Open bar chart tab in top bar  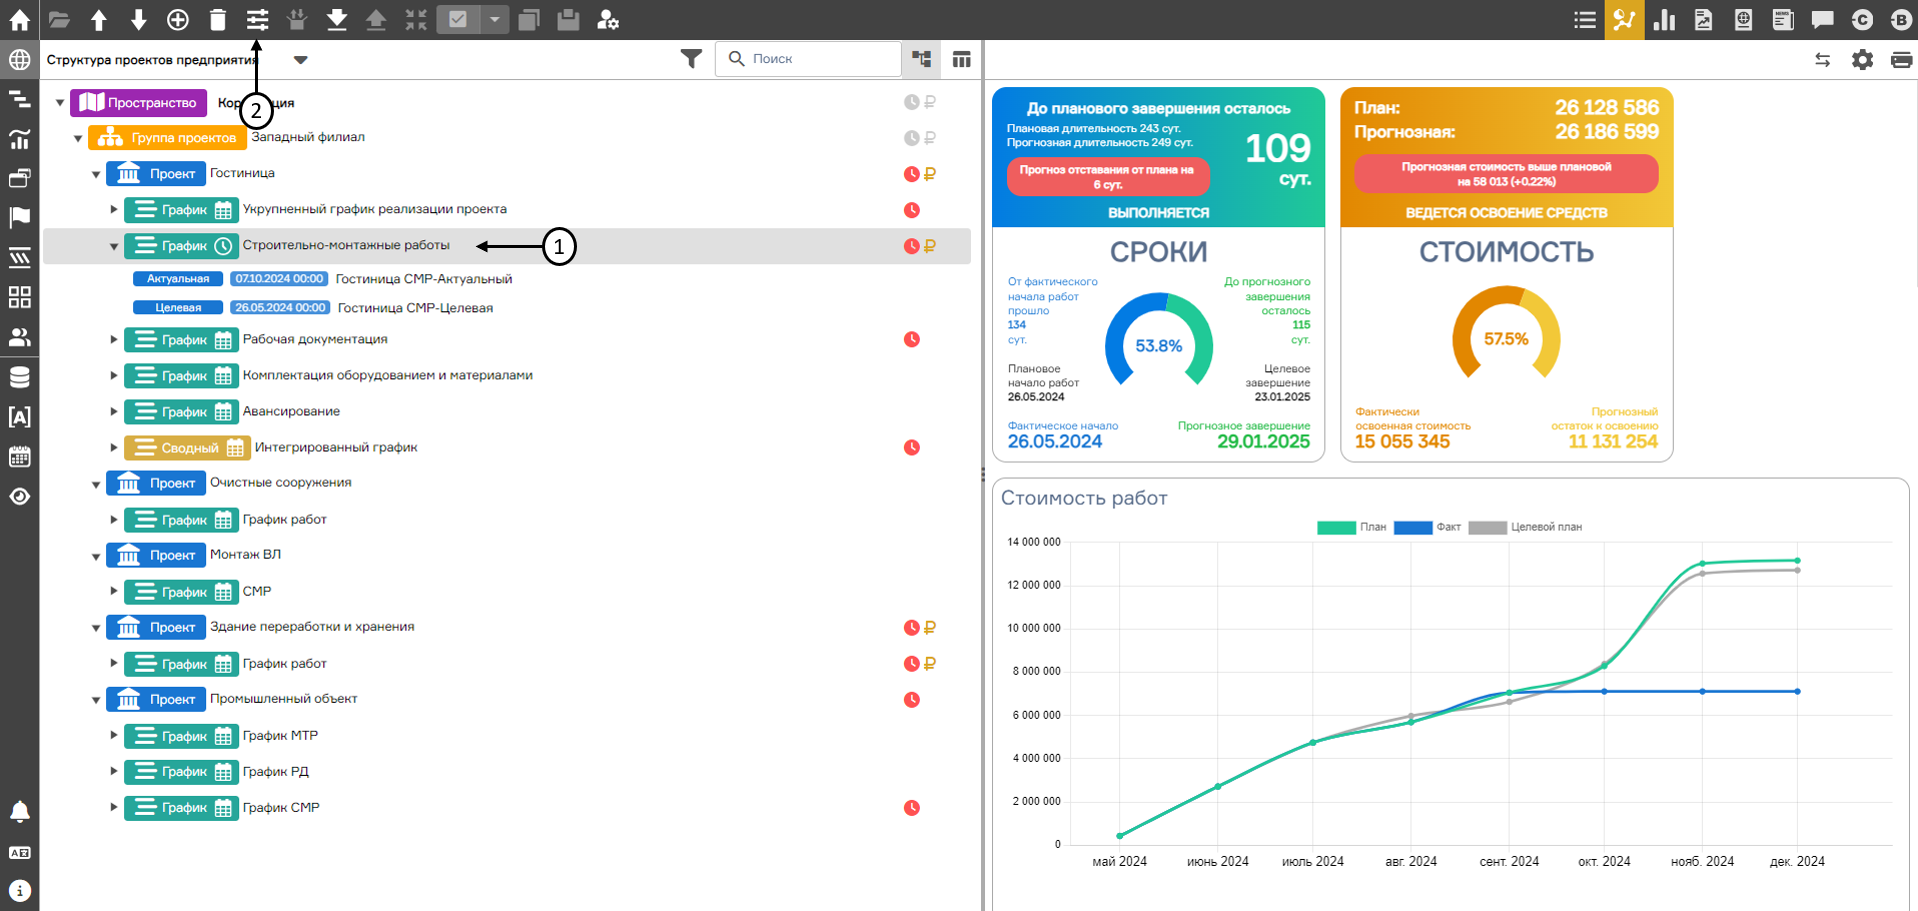(x=1664, y=19)
